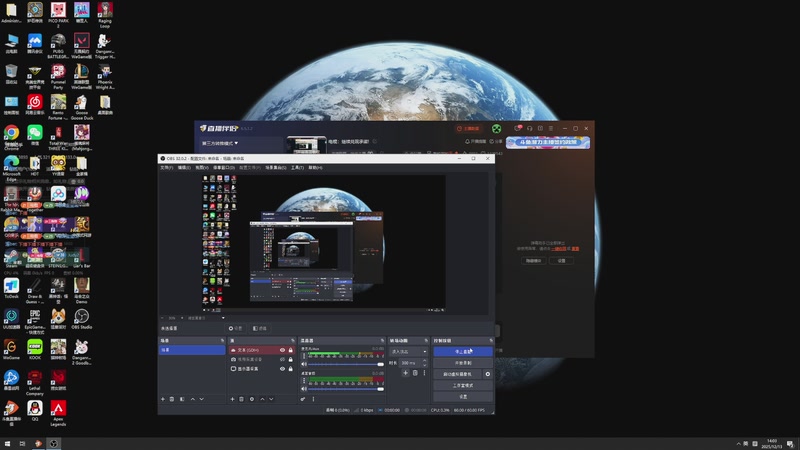Toggle visibility of the video capture device source
This screenshot has height=450, width=800.
[x=282, y=359]
